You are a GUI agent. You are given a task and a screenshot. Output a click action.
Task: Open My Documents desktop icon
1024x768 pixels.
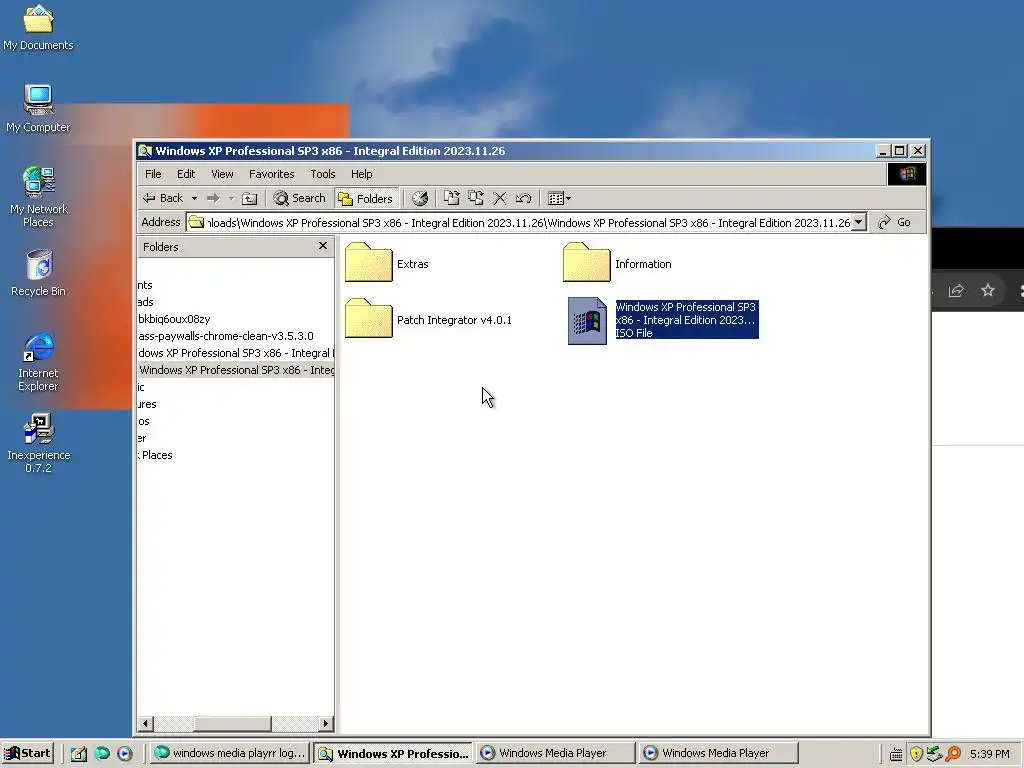(x=38, y=27)
